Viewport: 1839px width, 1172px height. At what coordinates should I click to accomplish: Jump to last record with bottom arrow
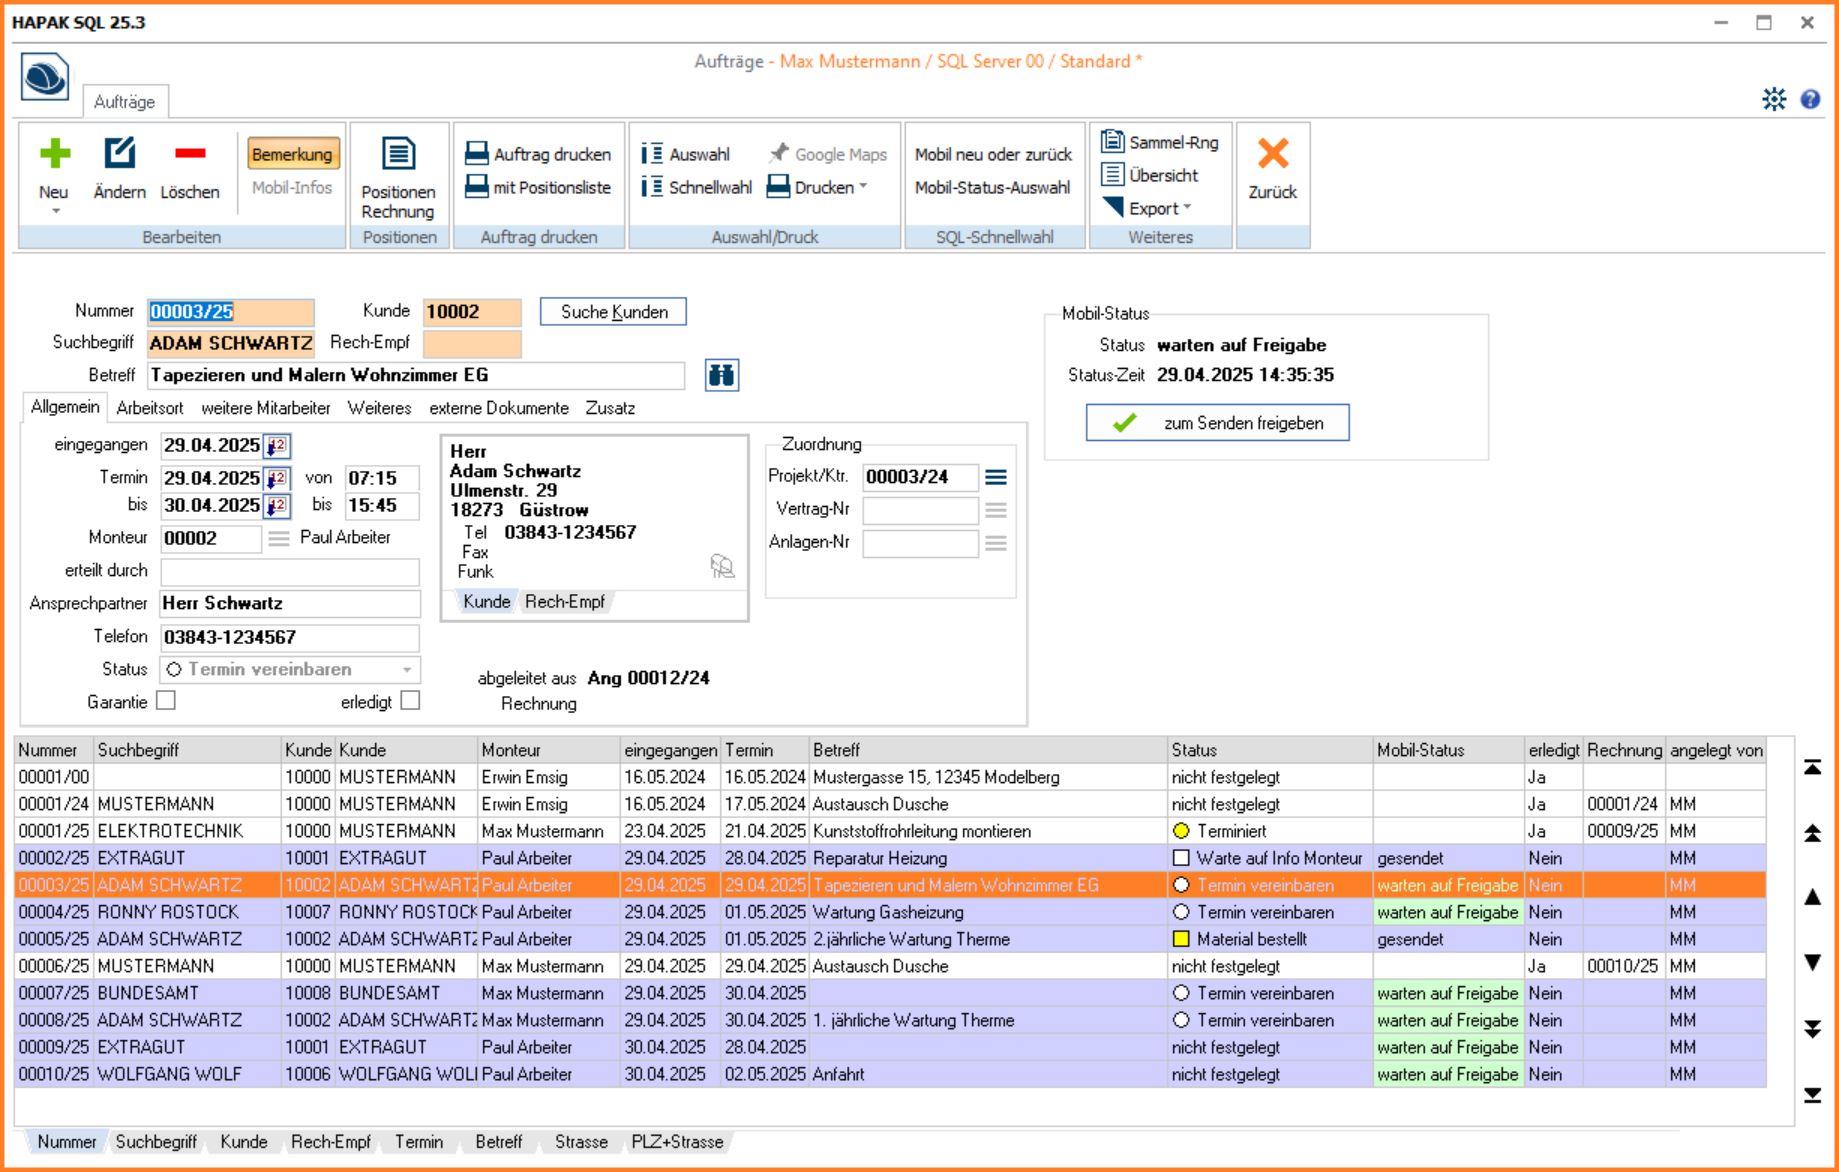[x=1812, y=1095]
